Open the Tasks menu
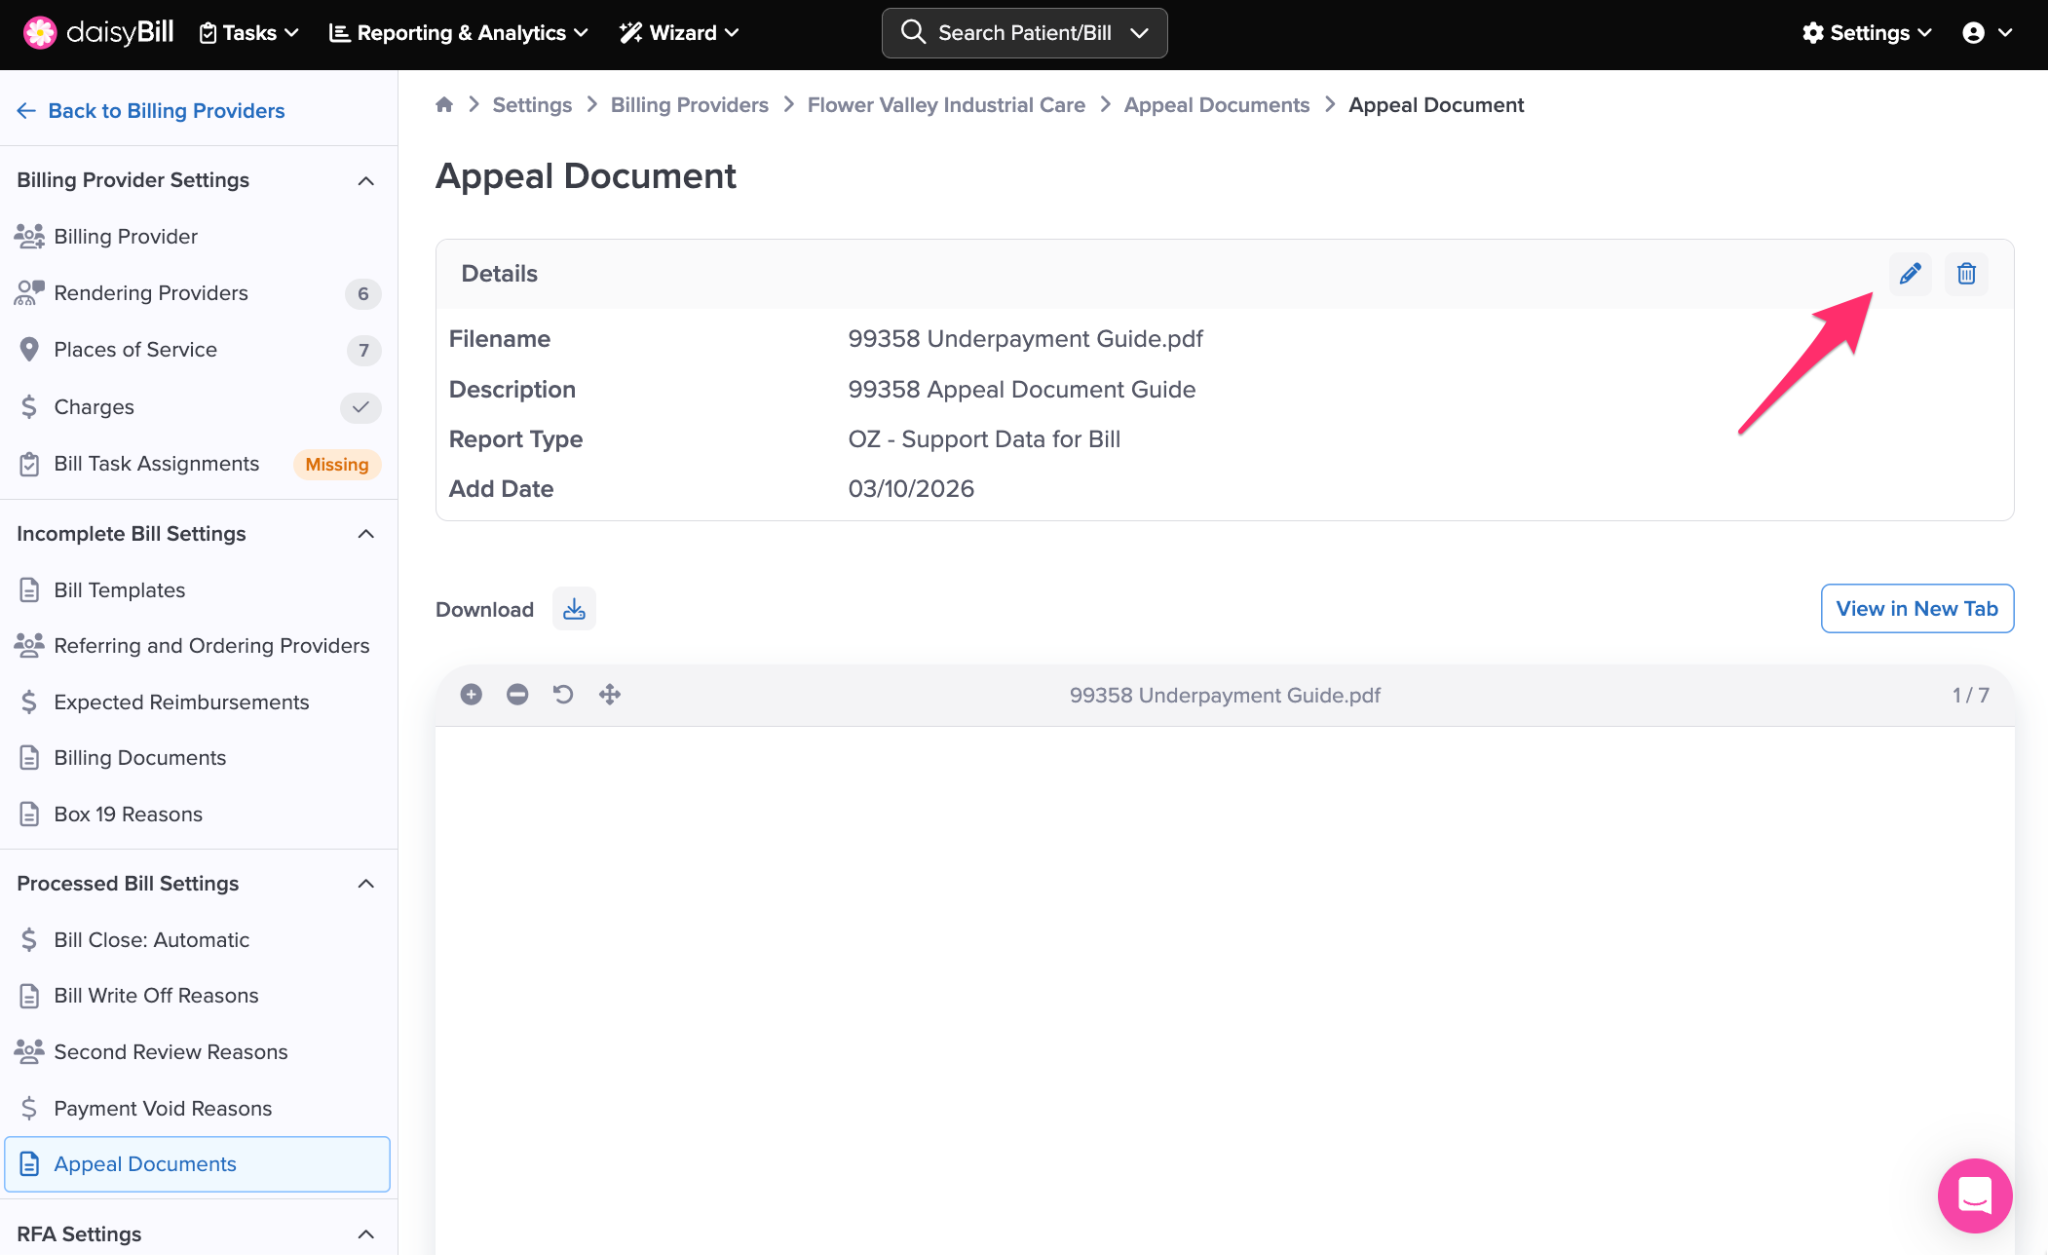 point(249,33)
